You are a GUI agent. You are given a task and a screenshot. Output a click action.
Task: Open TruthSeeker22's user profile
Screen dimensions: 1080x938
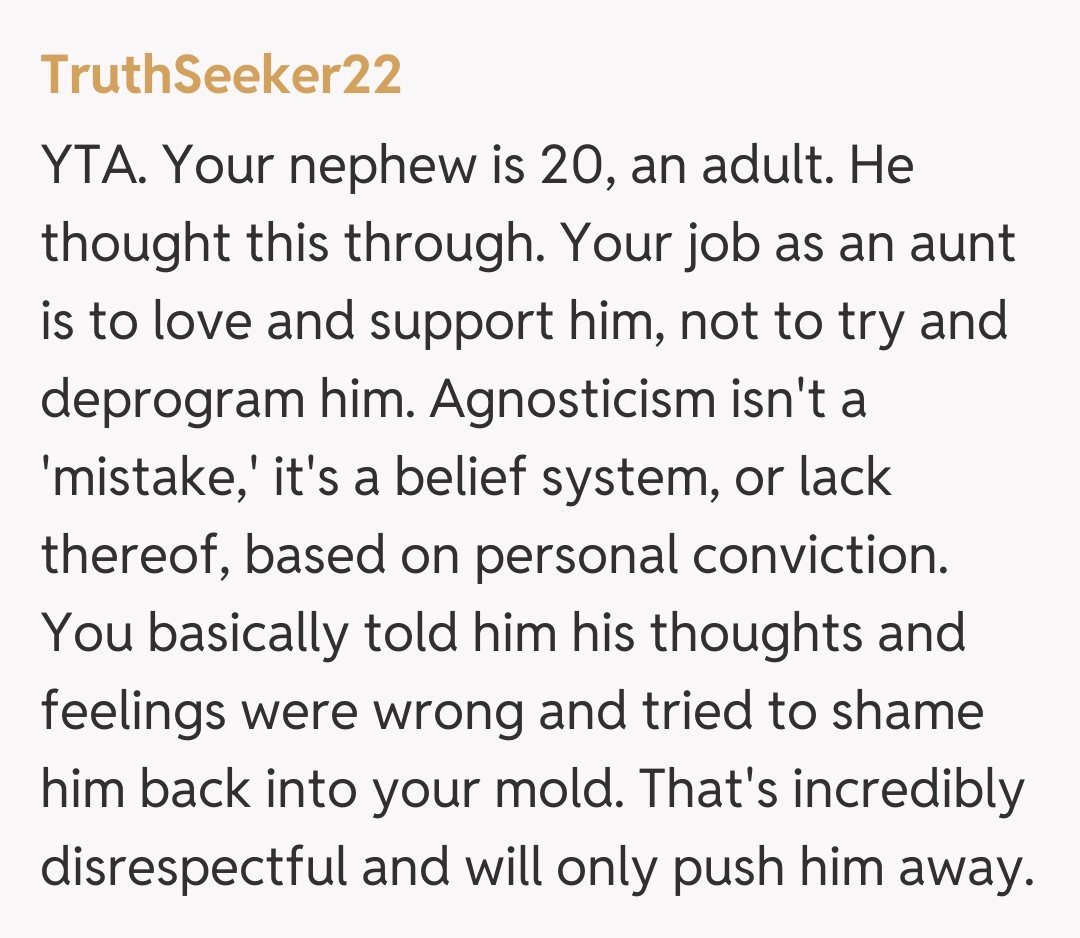[221, 76]
